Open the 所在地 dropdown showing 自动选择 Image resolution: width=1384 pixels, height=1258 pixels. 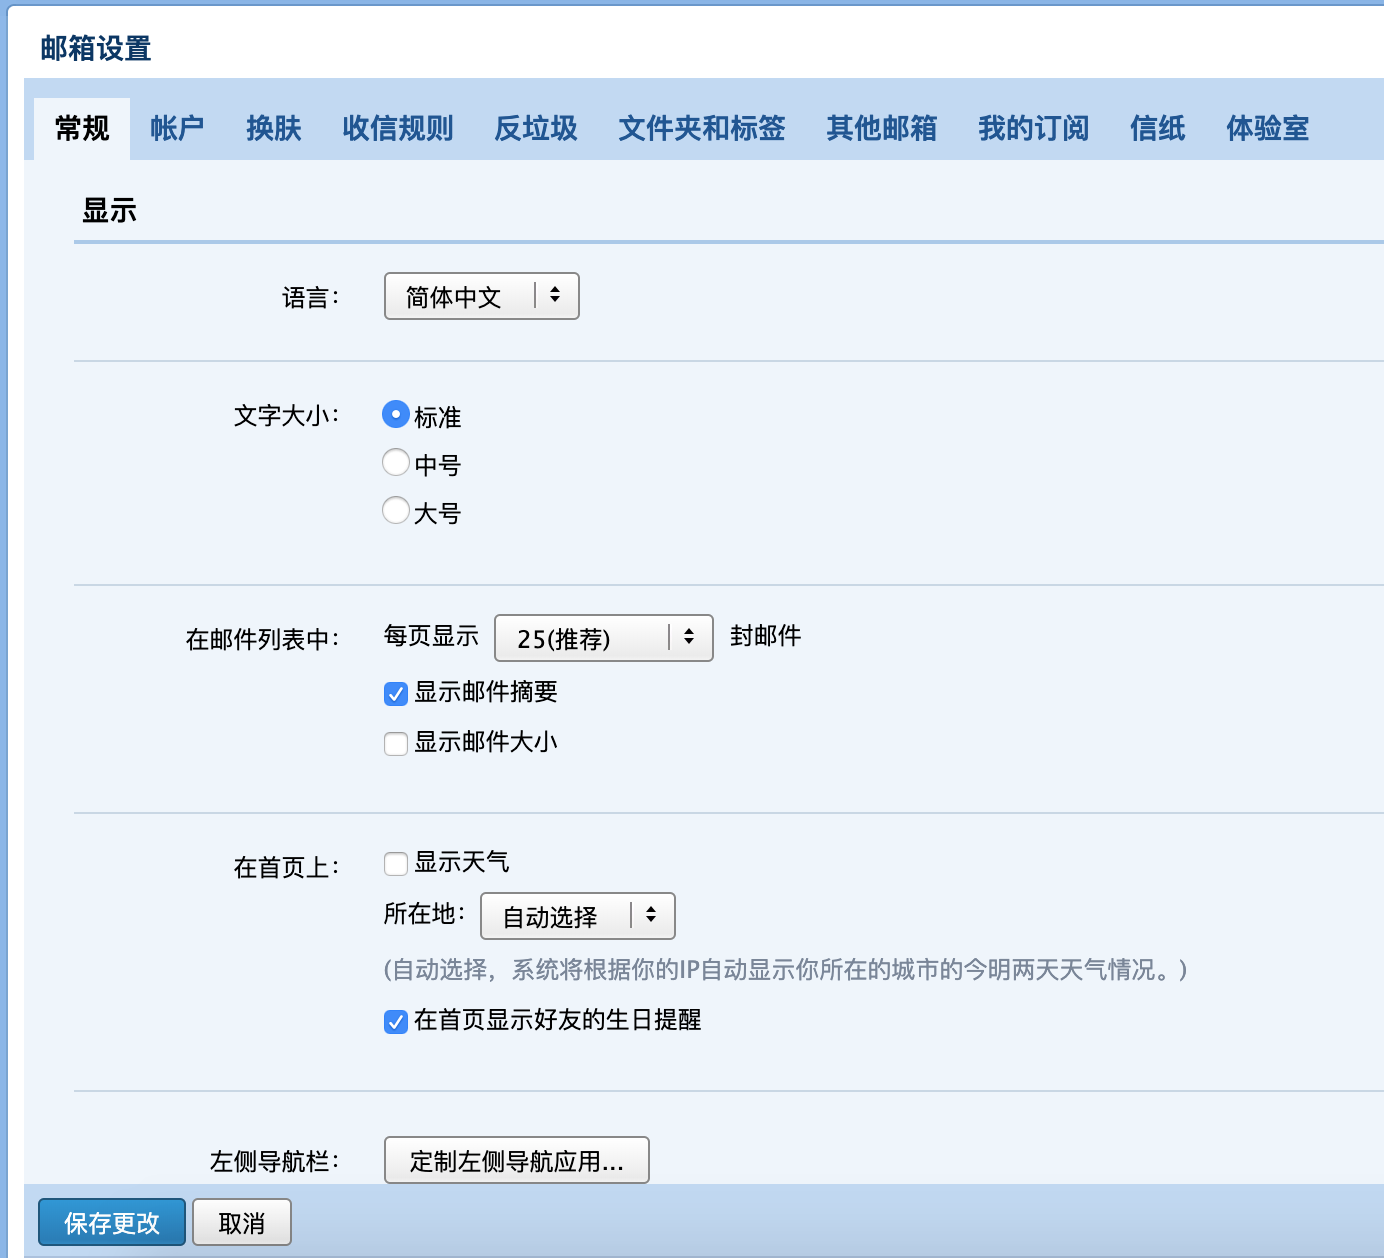pyautogui.click(x=578, y=915)
